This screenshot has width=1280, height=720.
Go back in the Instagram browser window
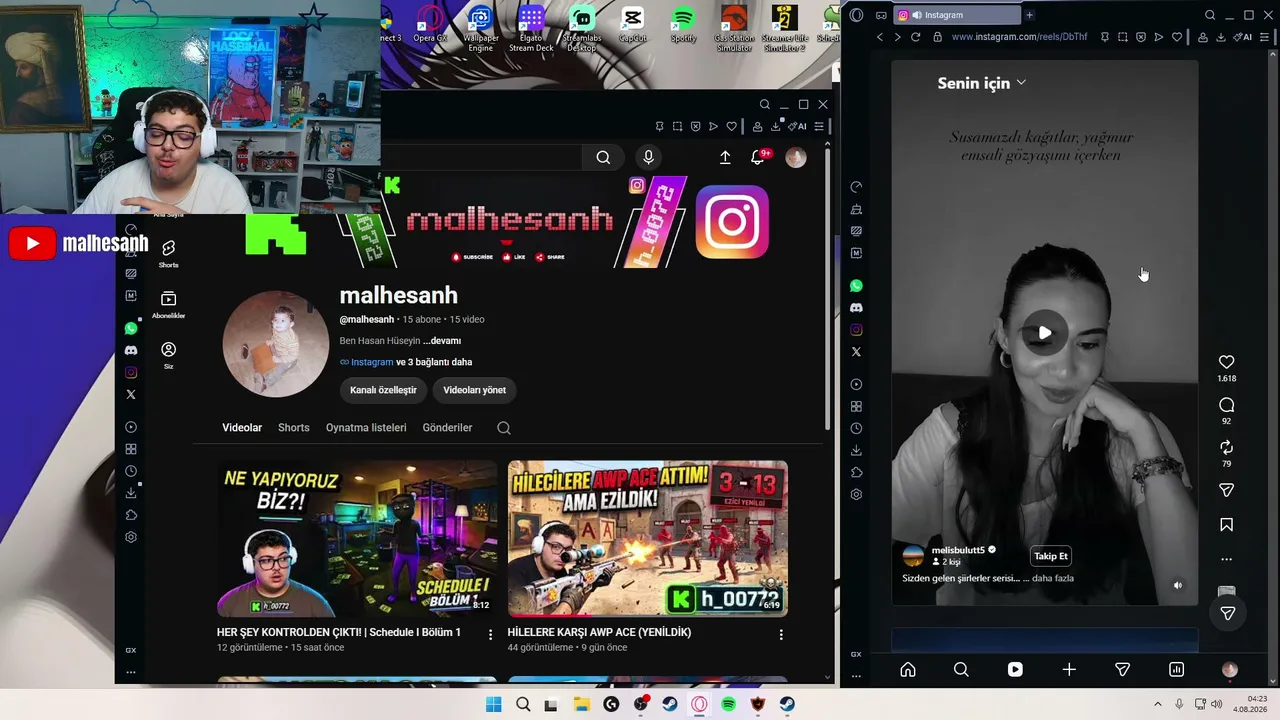click(880, 37)
